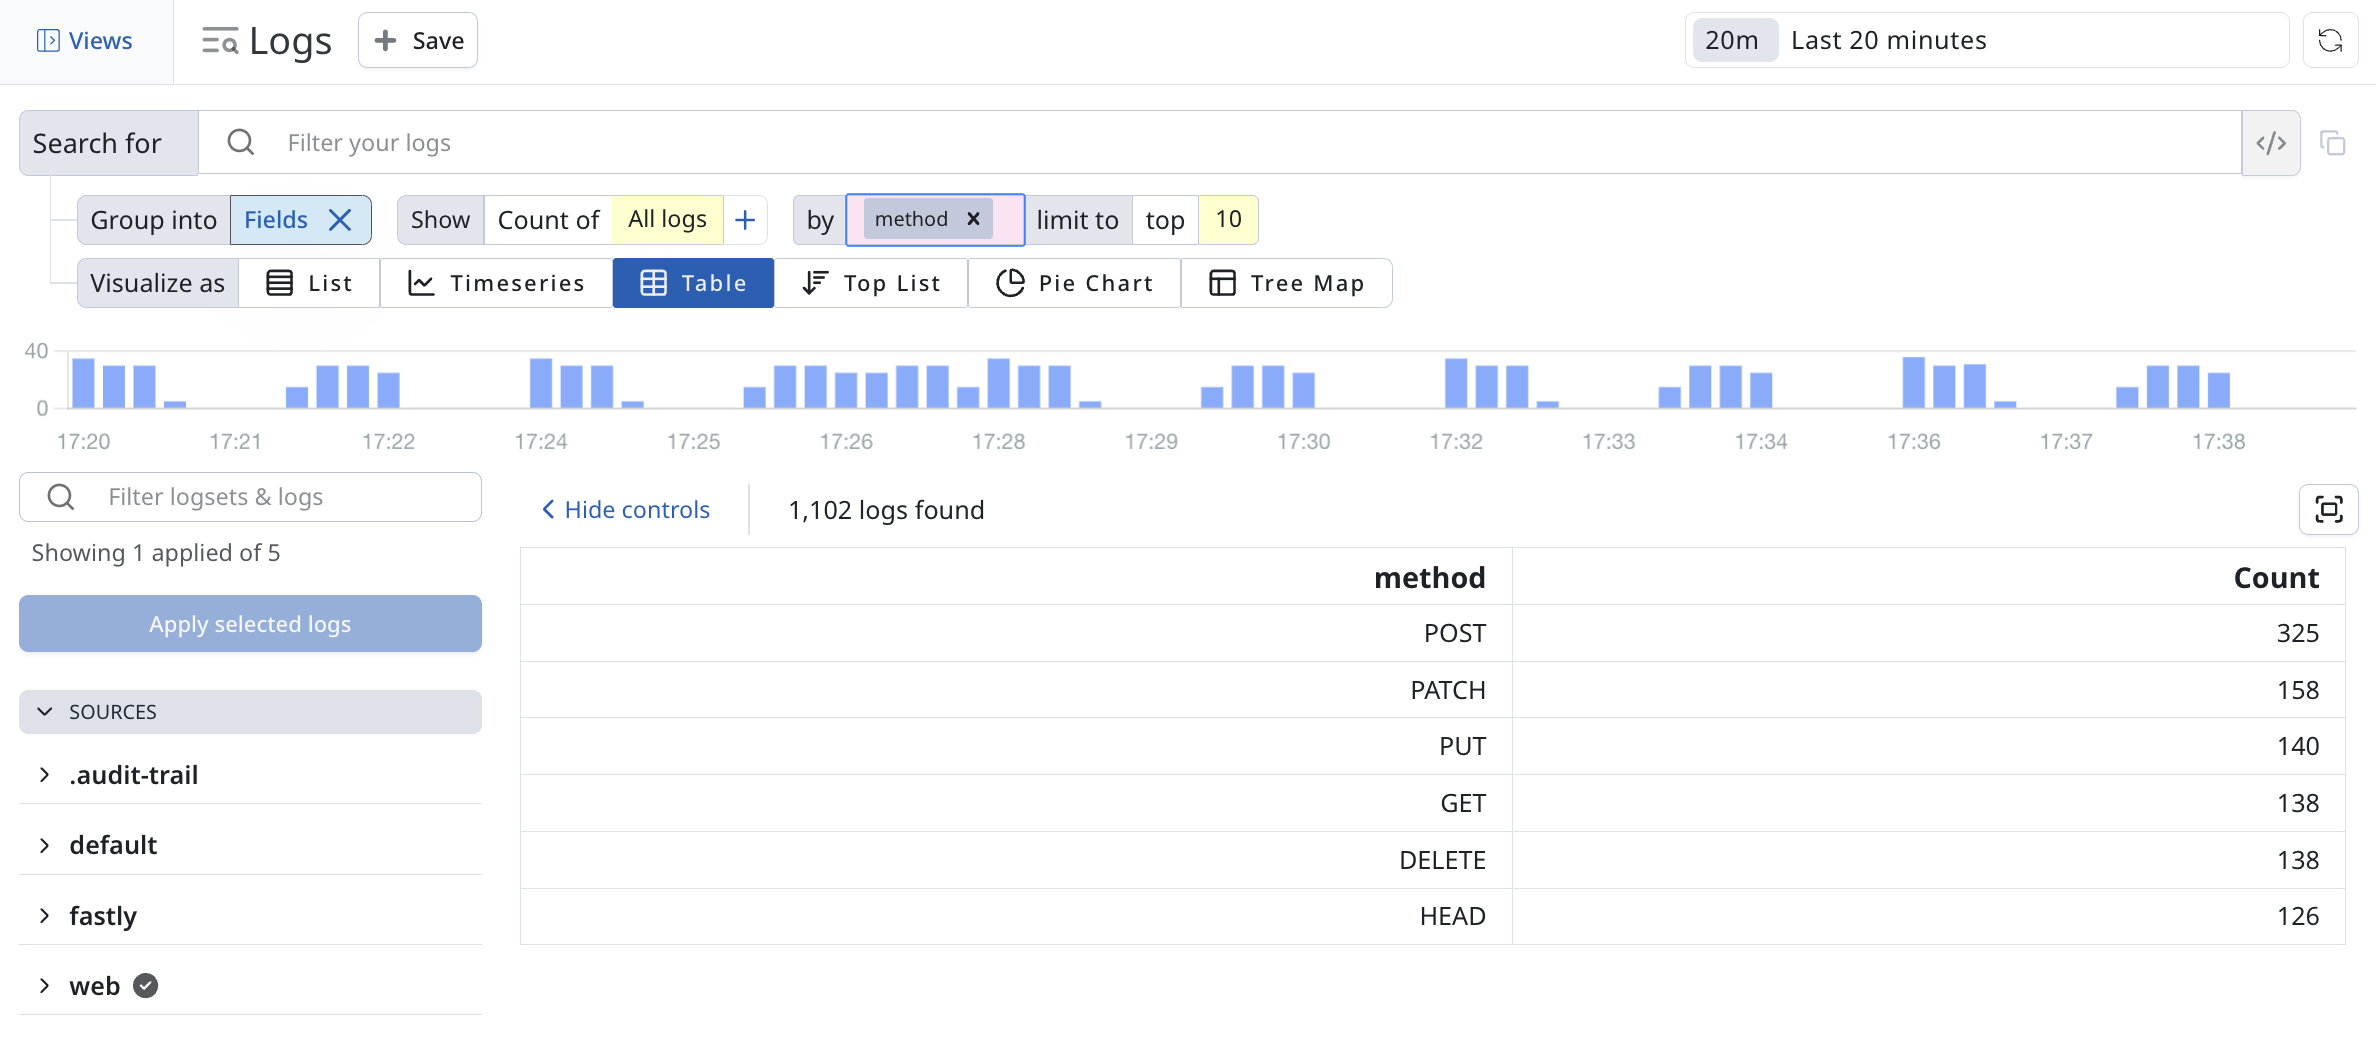Open the Views side panel

85,41
